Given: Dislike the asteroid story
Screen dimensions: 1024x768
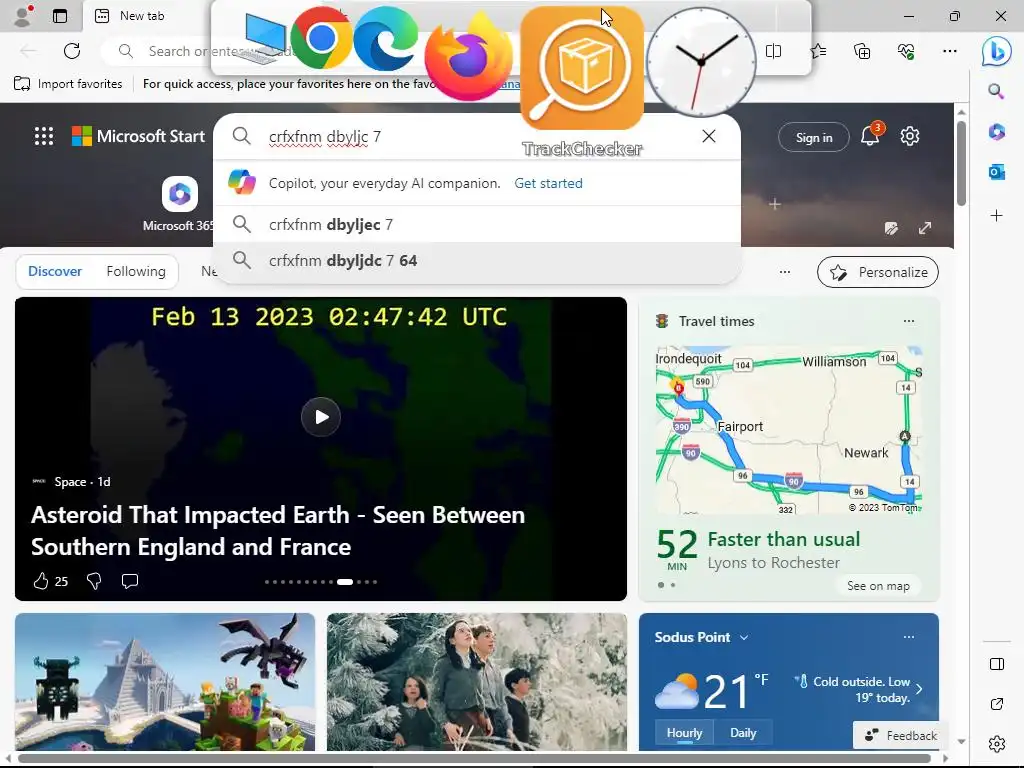Looking at the screenshot, I should pyautogui.click(x=94, y=581).
